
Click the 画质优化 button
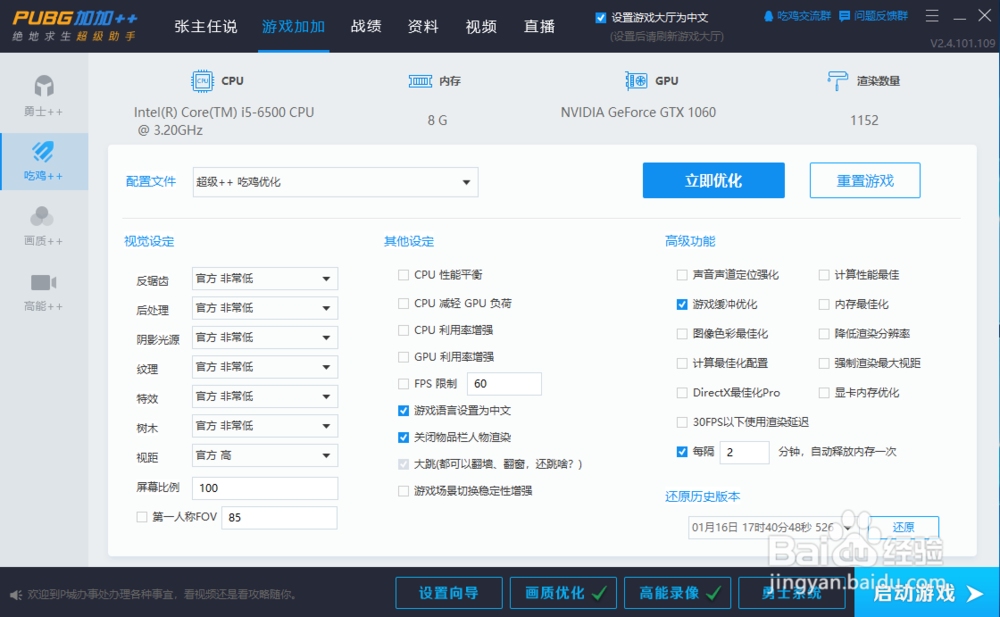pyautogui.click(x=563, y=593)
